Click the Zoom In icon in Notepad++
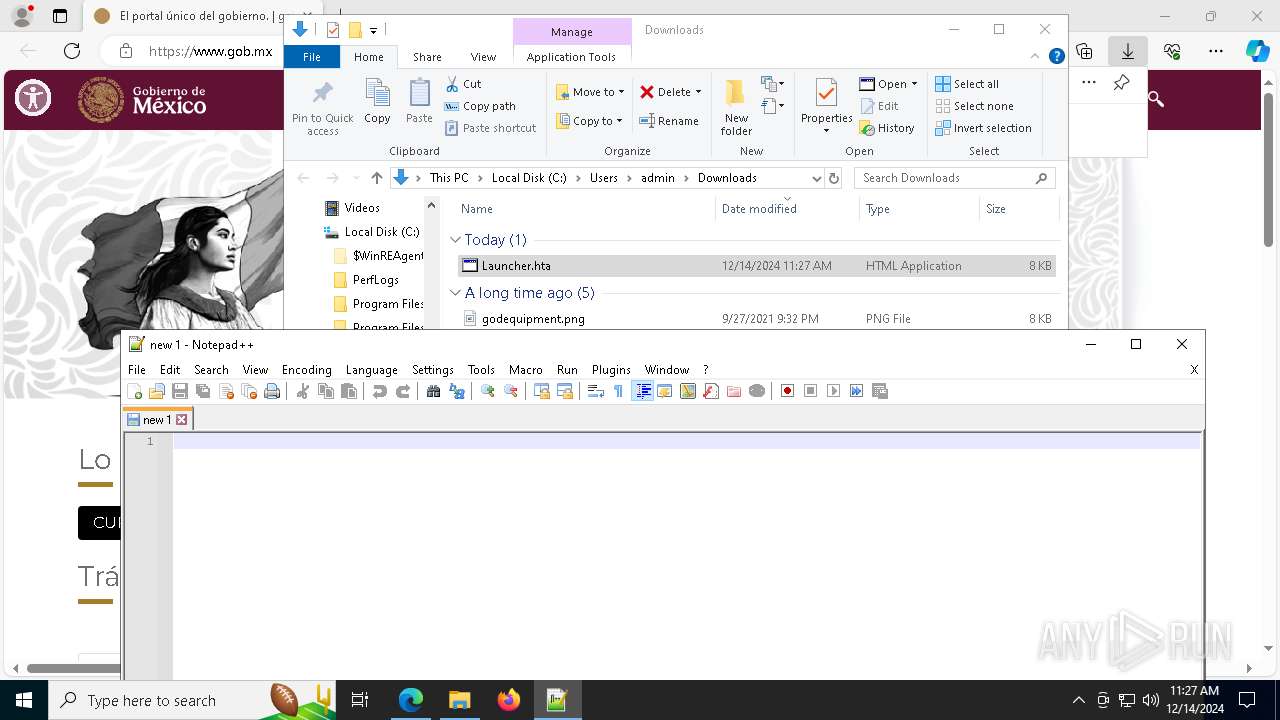 (x=488, y=391)
